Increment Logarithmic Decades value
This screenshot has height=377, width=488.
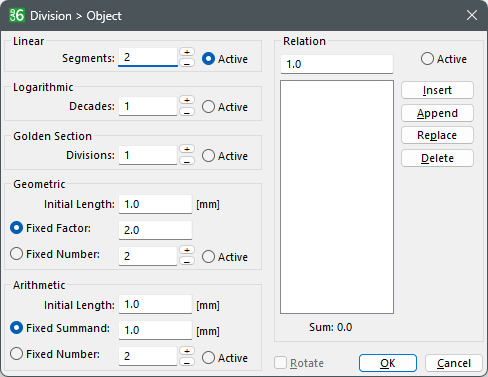click(x=187, y=100)
